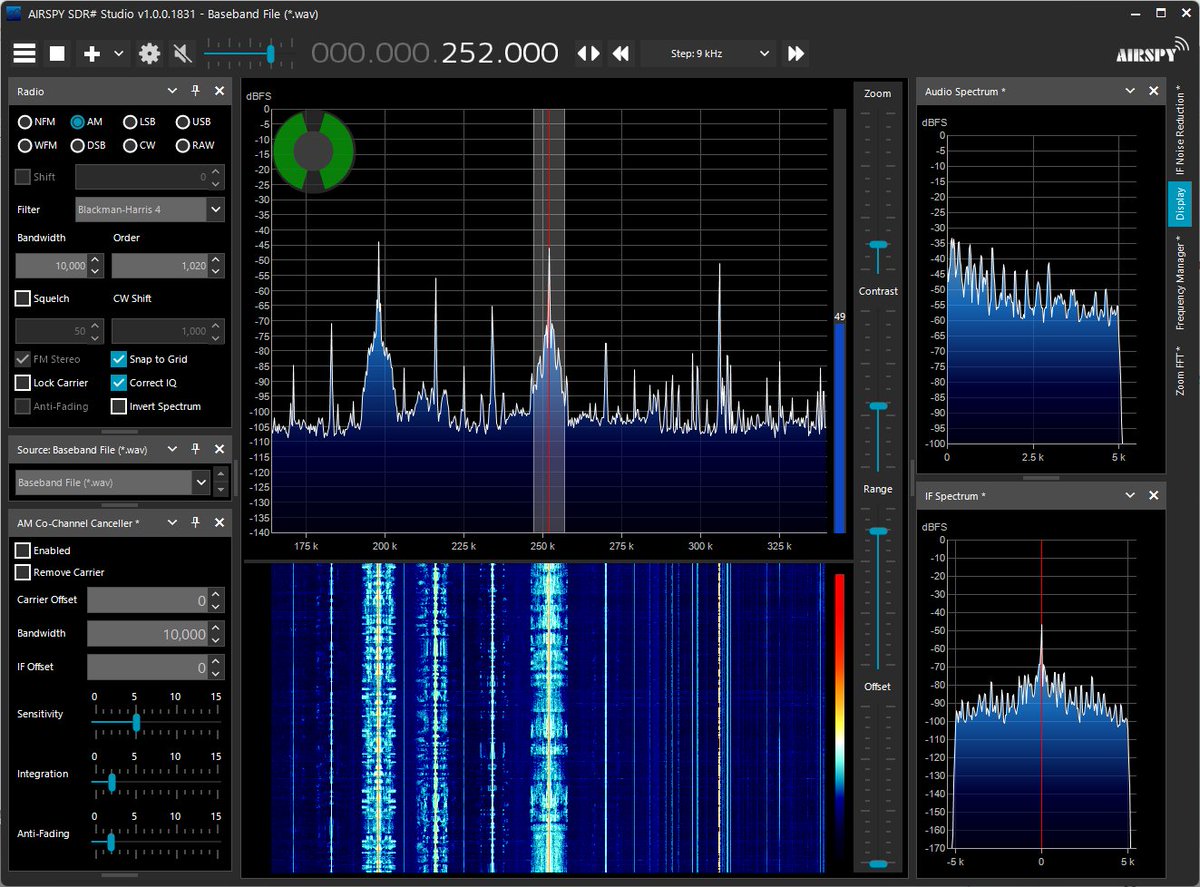
Task: Step frequency forward with double-arrow button
Action: [795, 53]
